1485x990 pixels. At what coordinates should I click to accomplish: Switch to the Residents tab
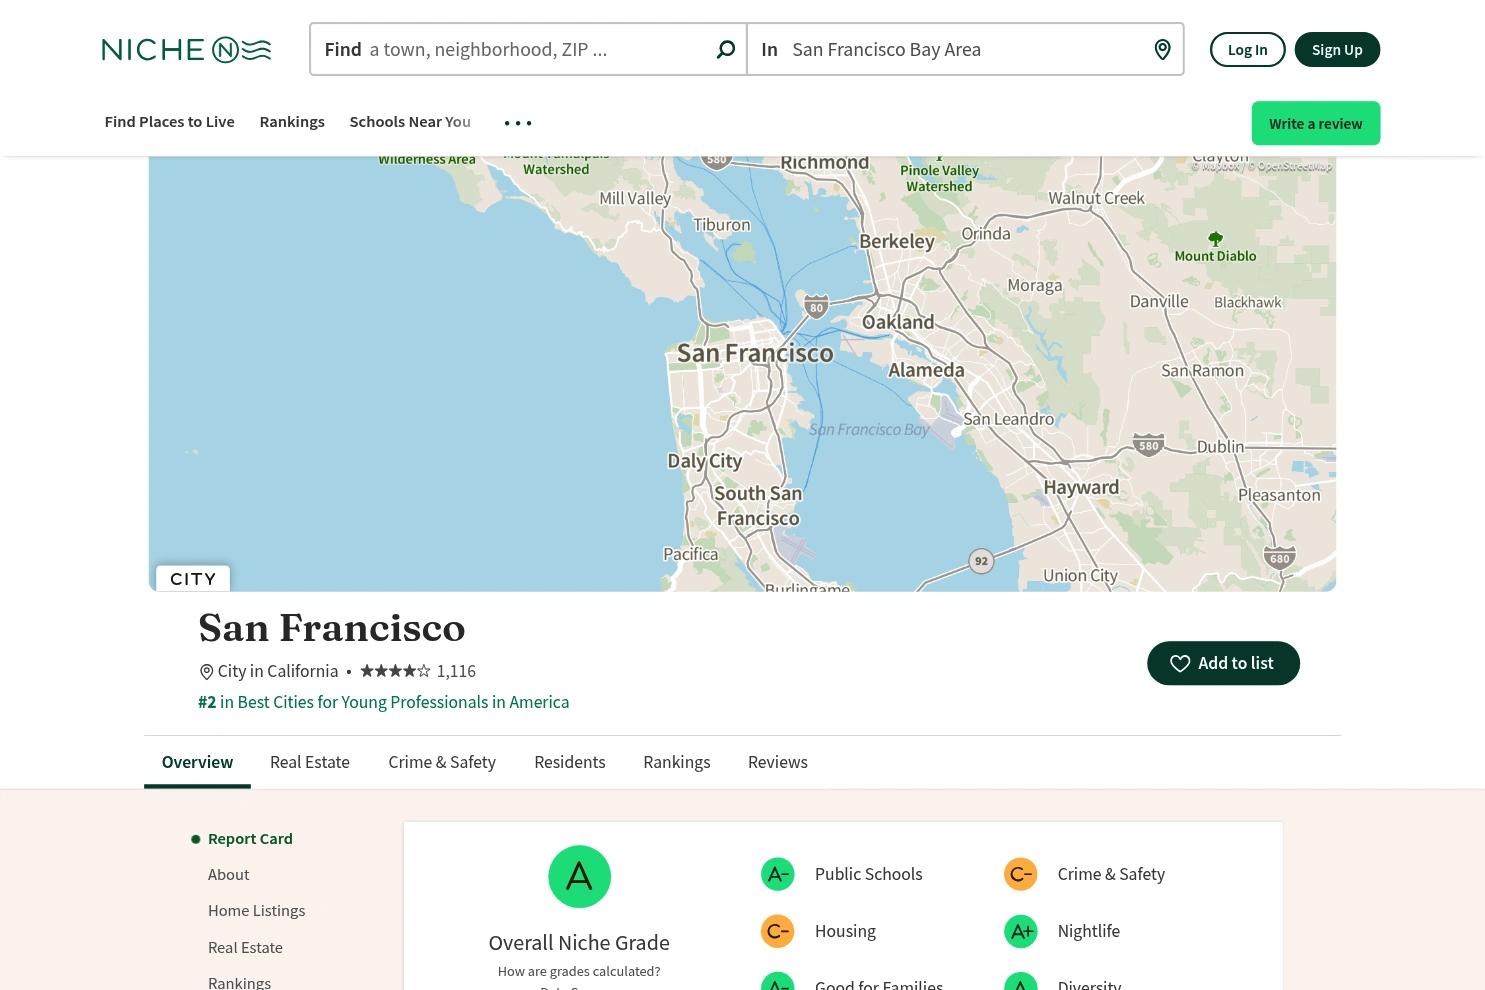(570, 762)
